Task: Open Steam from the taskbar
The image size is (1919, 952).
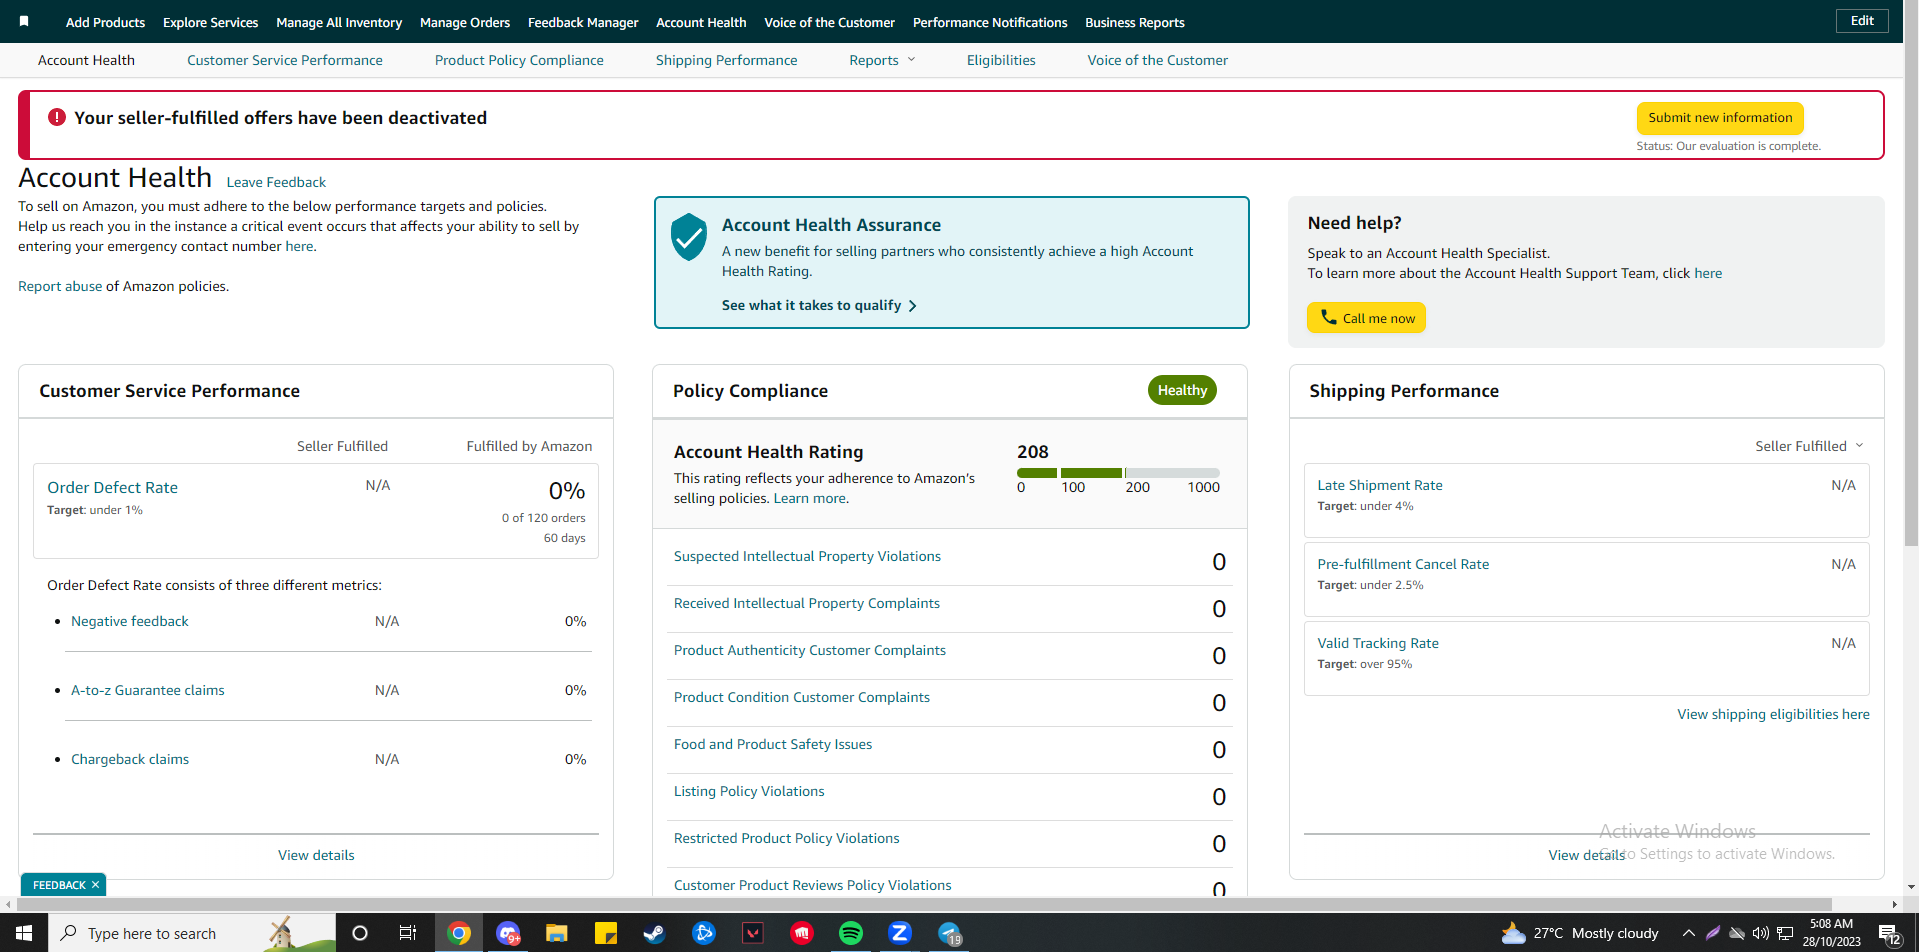Action: 654,933
